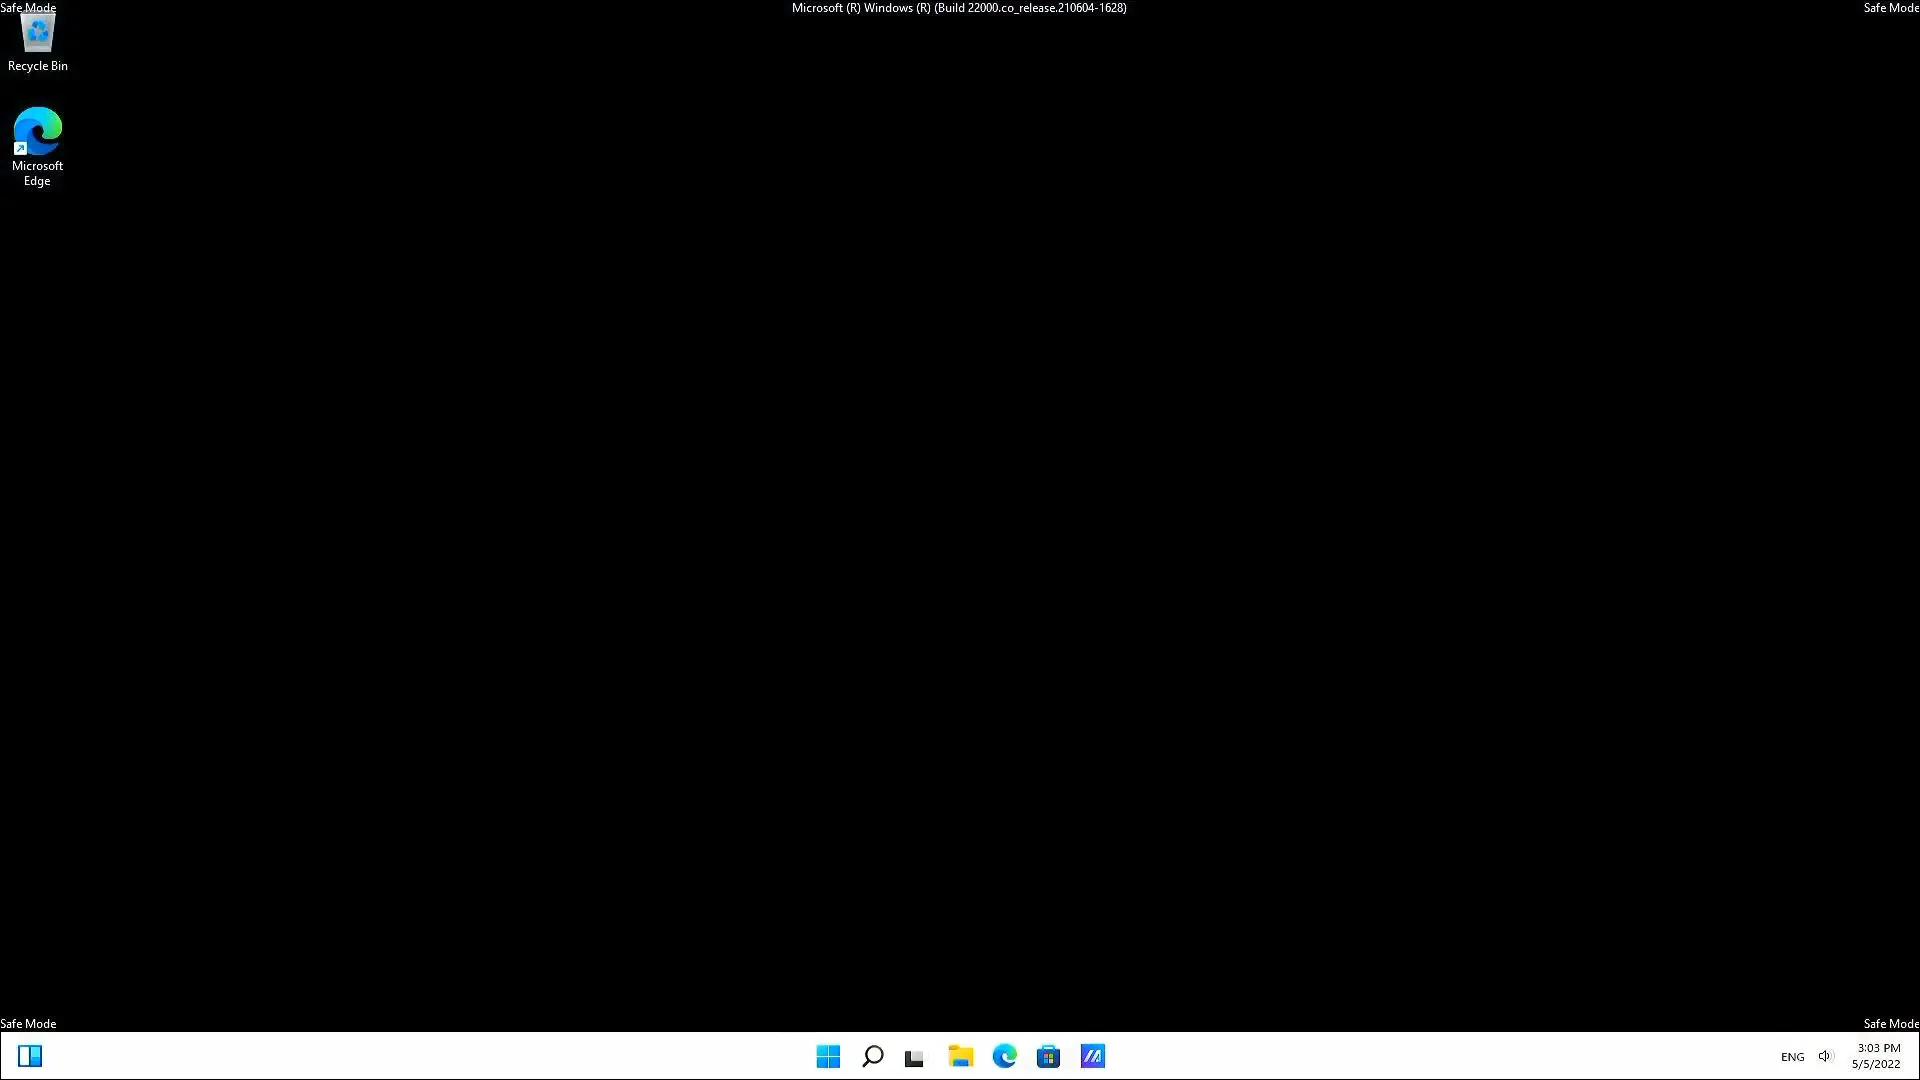The height and width of the screenshot is (1080, 1920).
Task: Select the Microsoft Edge shortcut label
Action: [x=37, y=173]
